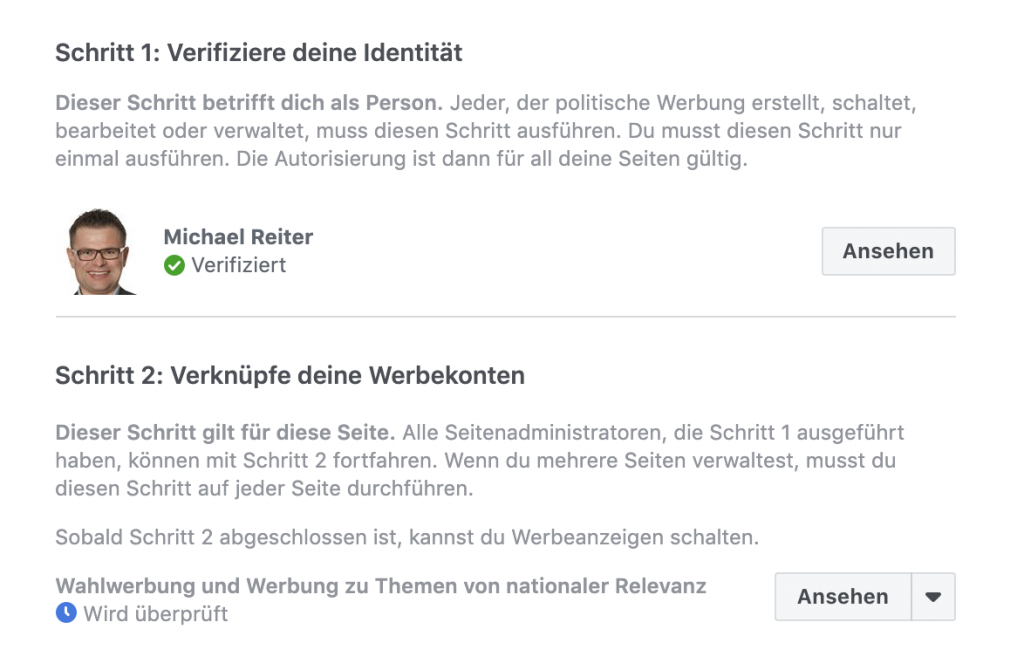Click the name Michael Reiter
Image resolution: width=1024 pixels, height=670 pixels.
238,237
